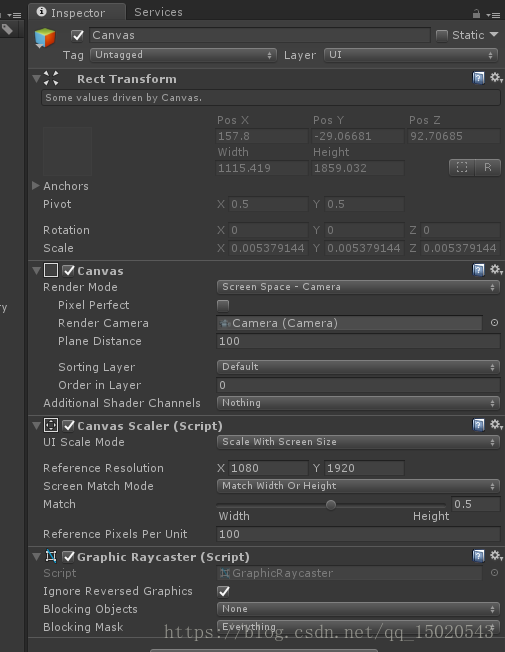Click the Graphic Raycaster component icon
The image size is (505, 652).
coord(51,556)
